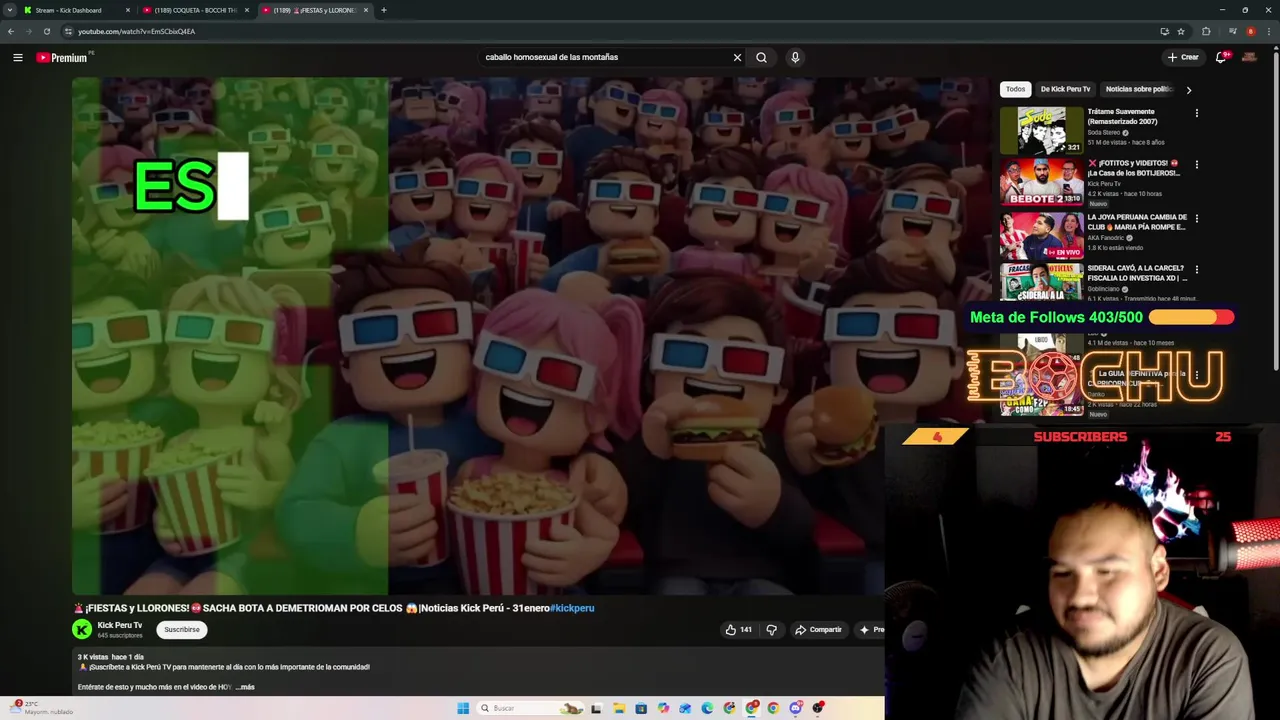Click the Soda Stereo video thumbnail
The height and width of the screenshot is (720, 1280).
click(1042, 130)
